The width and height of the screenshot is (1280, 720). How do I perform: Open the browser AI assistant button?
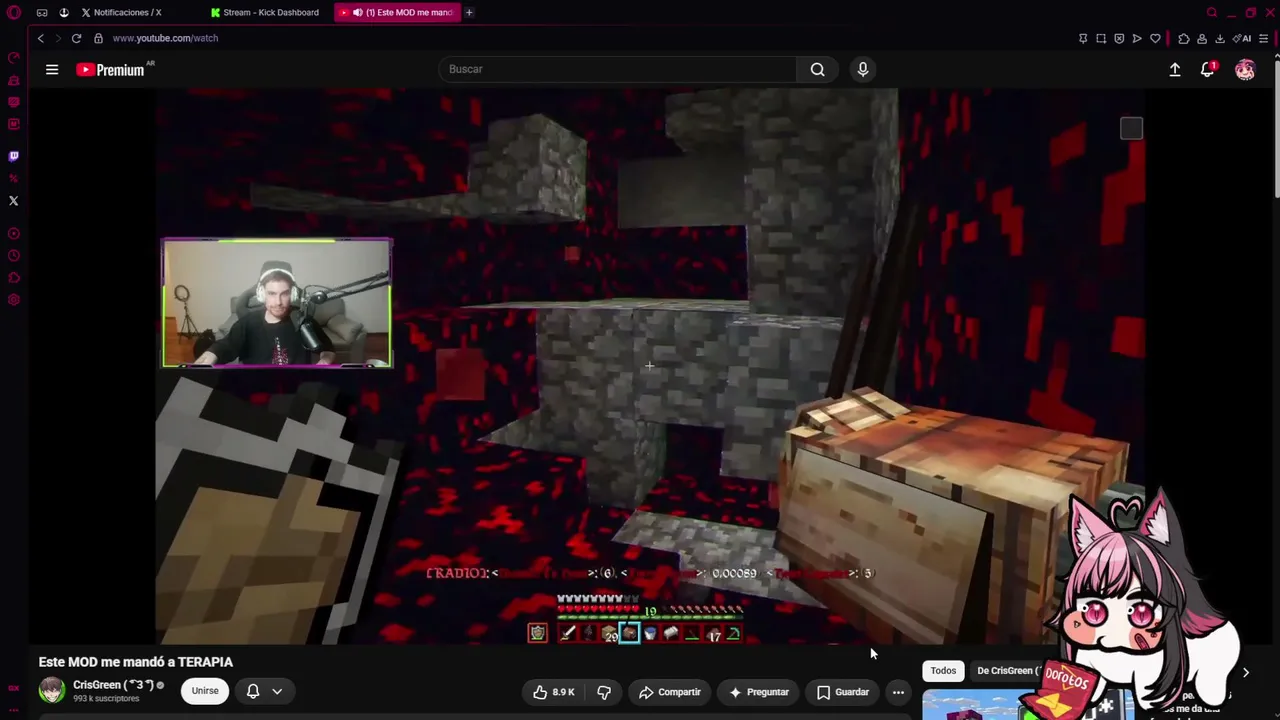pos(1242,38)
